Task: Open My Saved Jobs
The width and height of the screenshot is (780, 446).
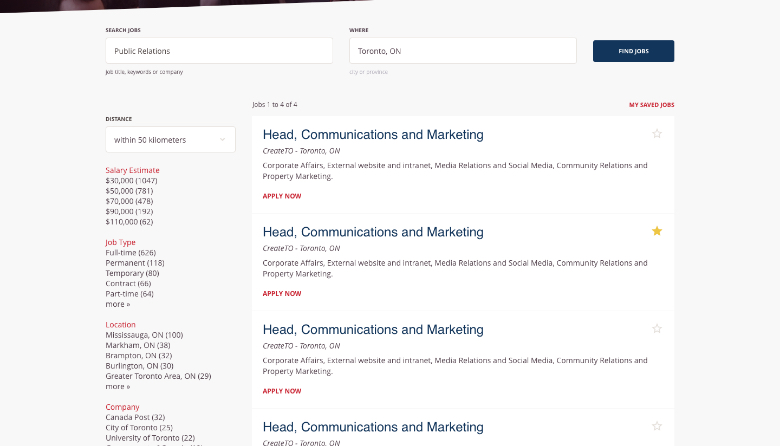Action: click(x=651, y=105)
